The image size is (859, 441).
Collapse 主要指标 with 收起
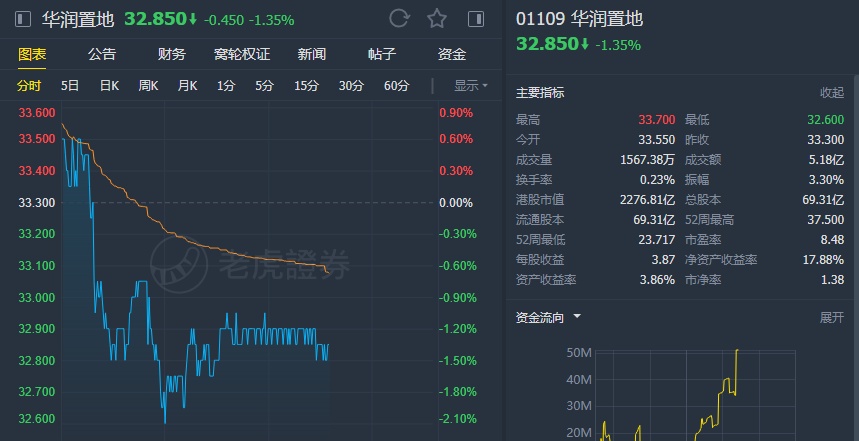tap(832, 93)
